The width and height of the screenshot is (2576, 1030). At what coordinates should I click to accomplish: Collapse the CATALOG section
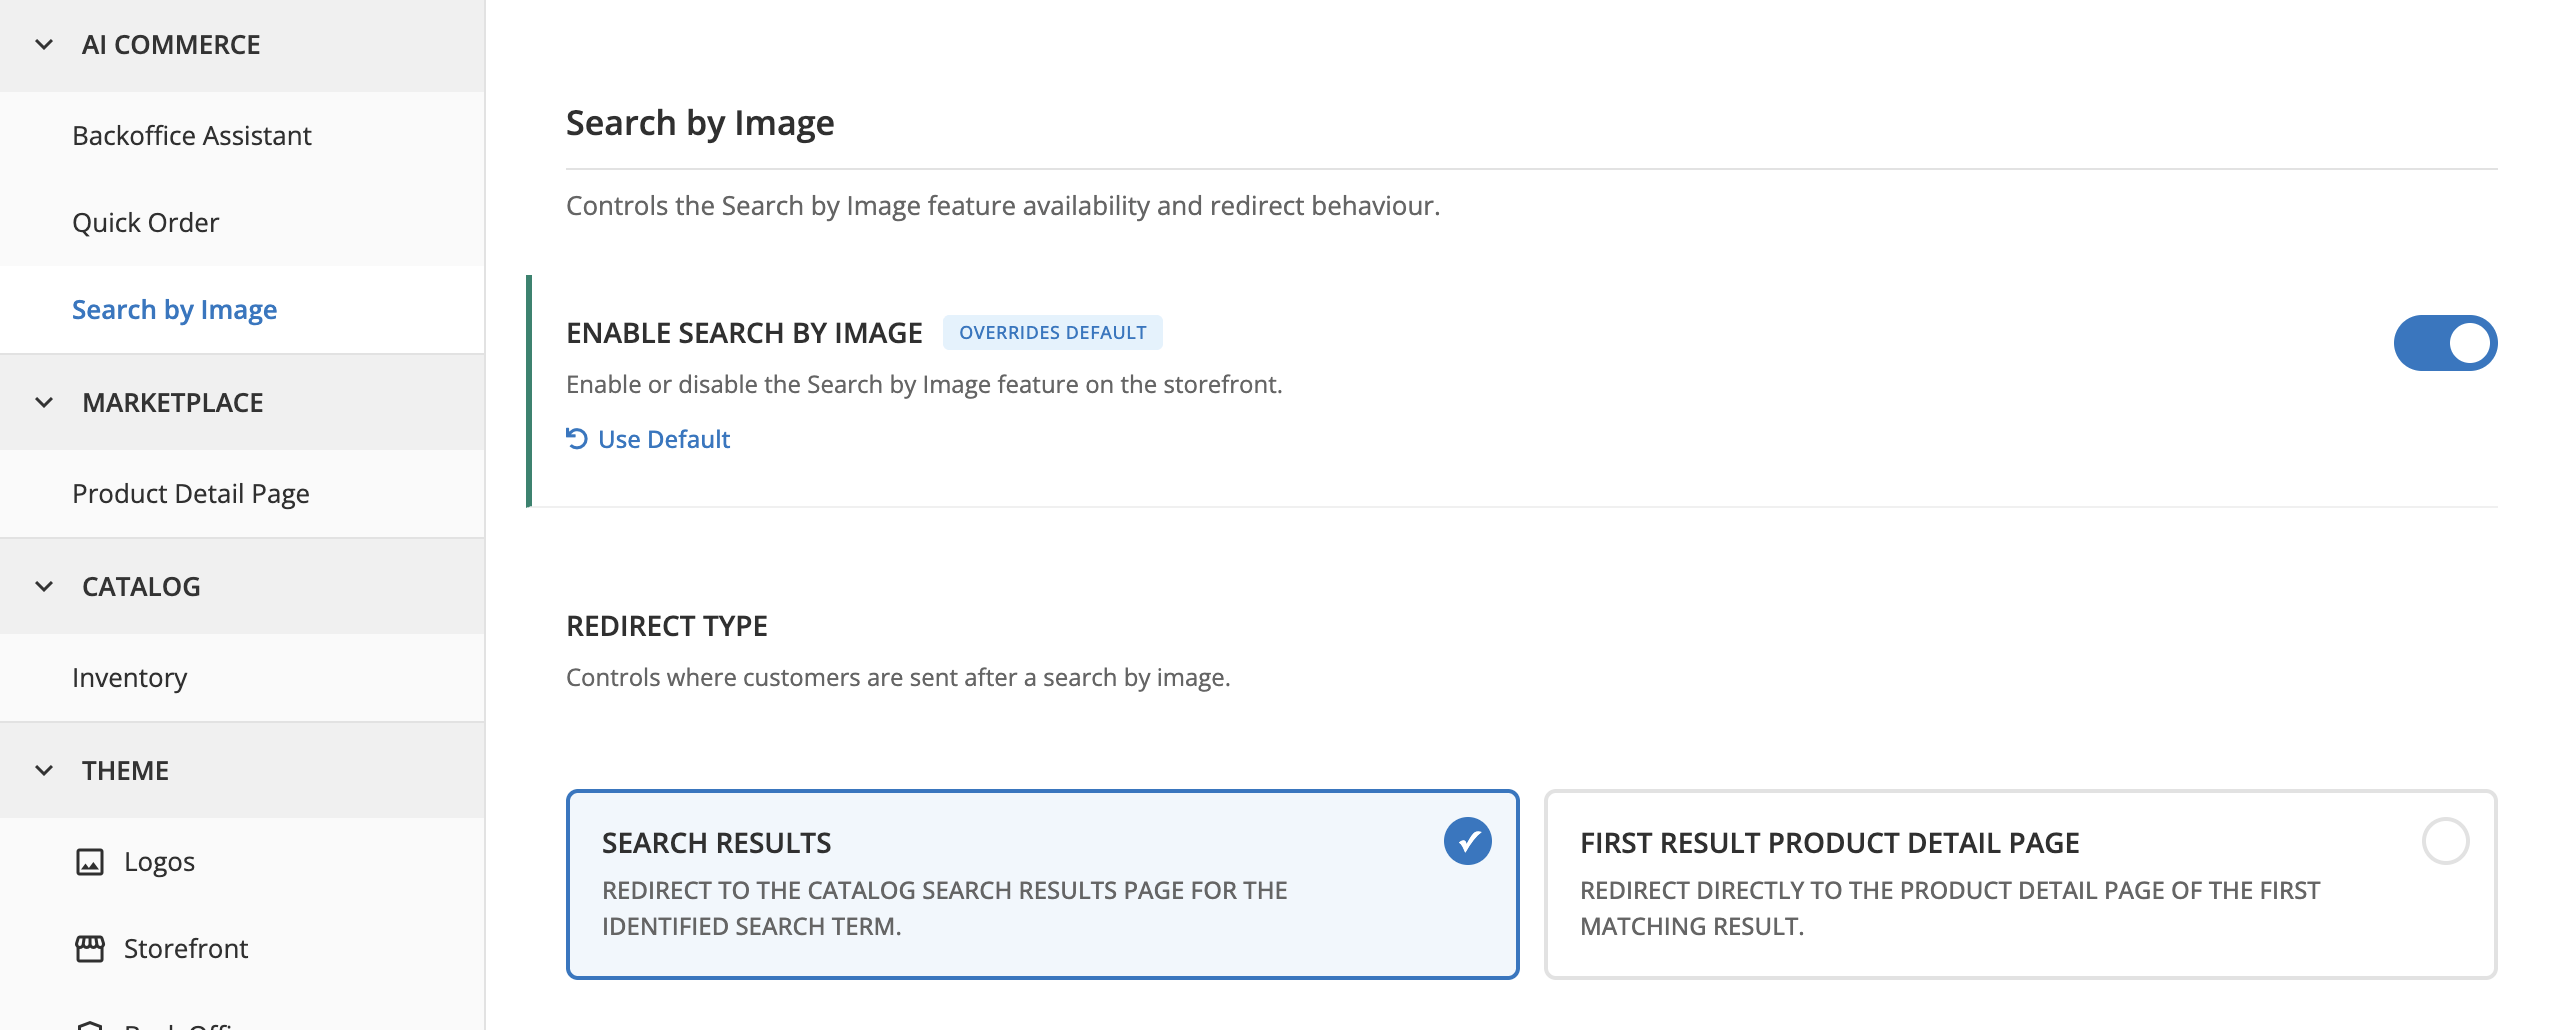coord(42,586)
